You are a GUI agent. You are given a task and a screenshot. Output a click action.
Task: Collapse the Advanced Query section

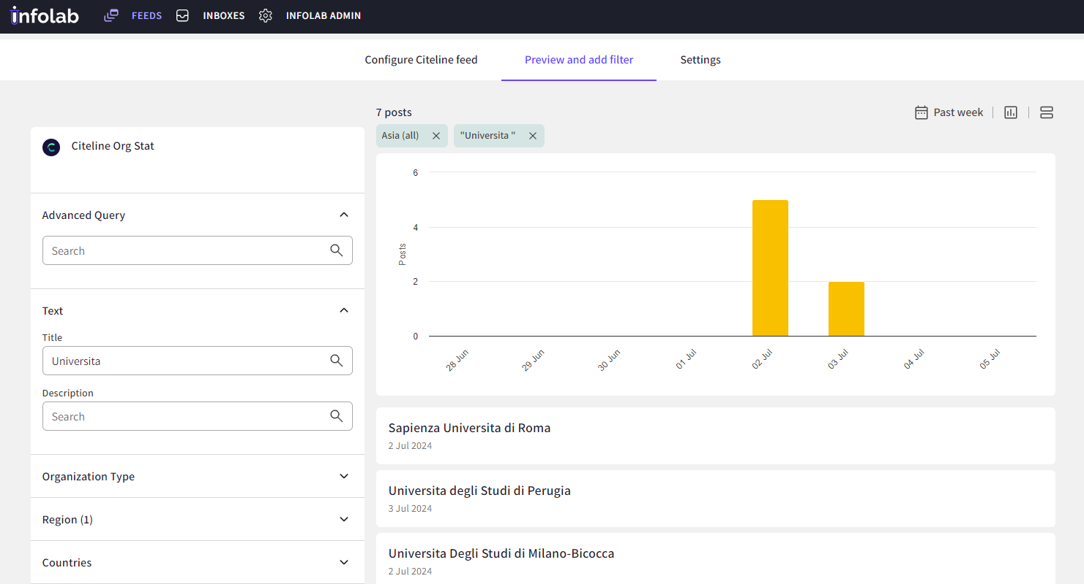(x=344, y=215)
